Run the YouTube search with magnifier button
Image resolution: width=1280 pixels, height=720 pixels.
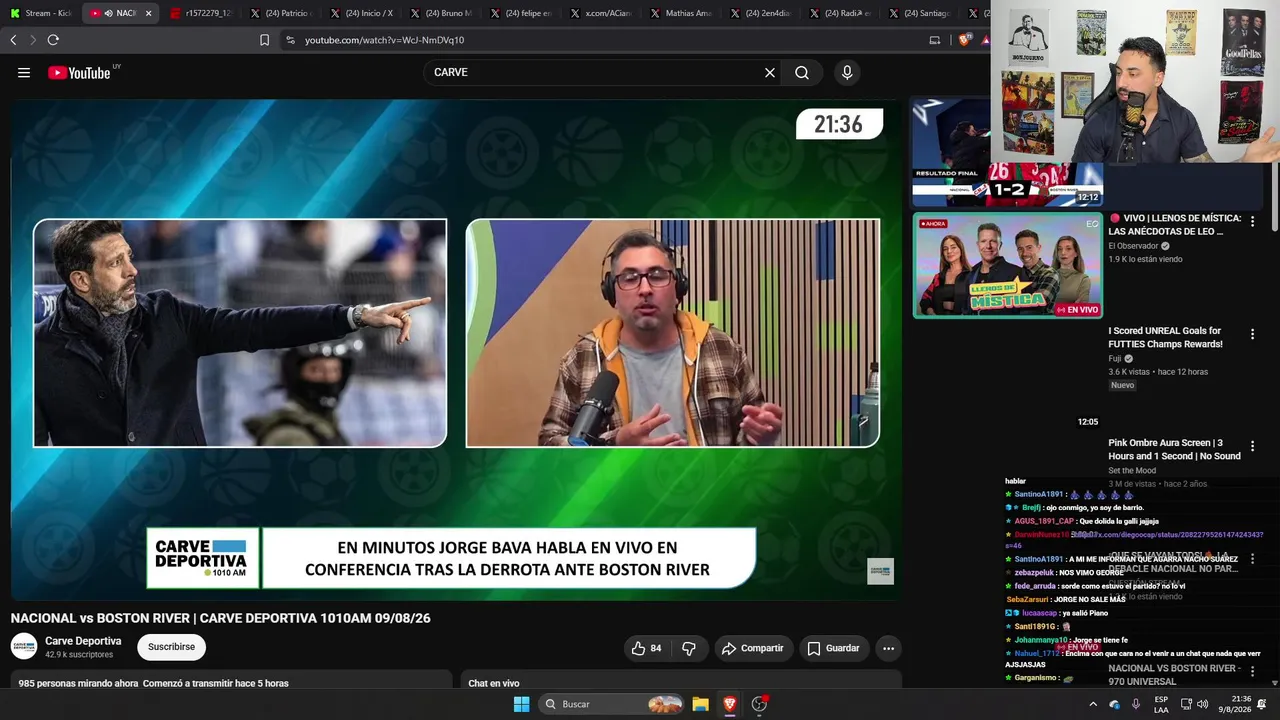click(x=802, y=72)
